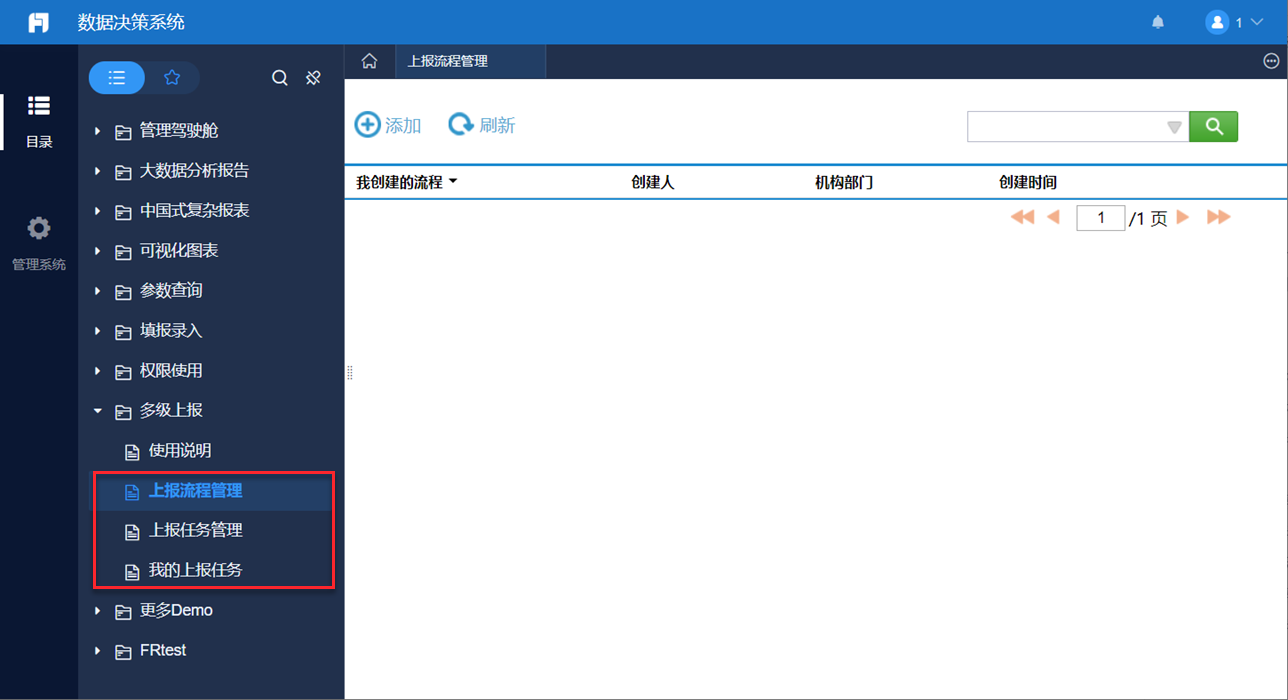
Task: Open the tab options ellipsis icon
Action: point(1271,61)
